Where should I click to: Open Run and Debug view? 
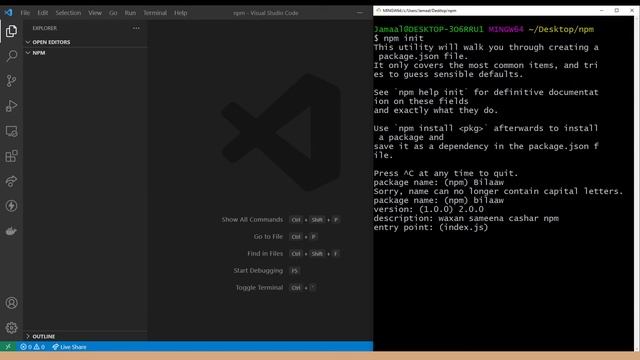coord(11,106)
